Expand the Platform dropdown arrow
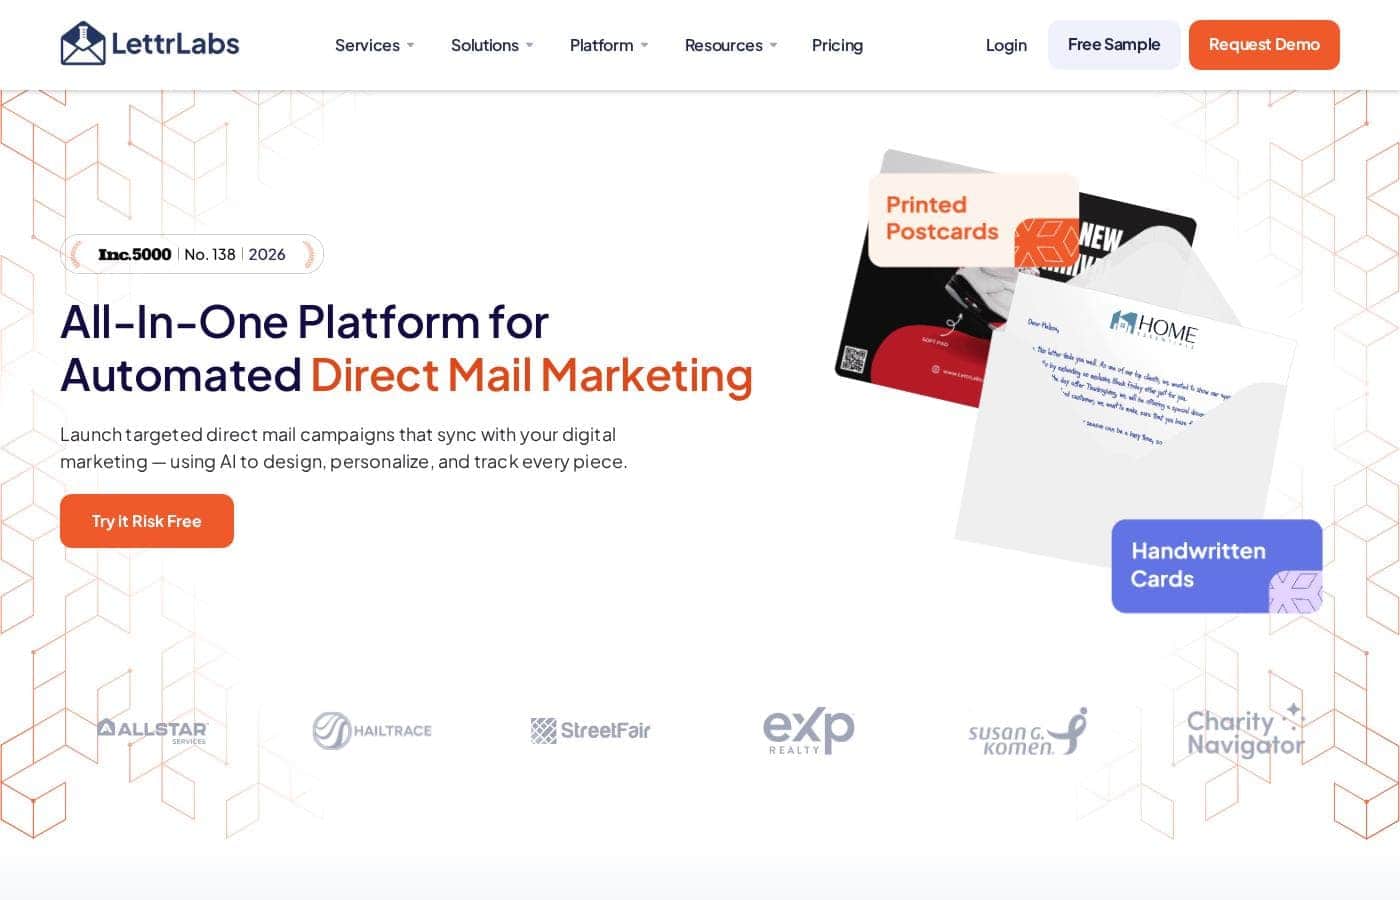1400x900 pixels. point(645,45)
